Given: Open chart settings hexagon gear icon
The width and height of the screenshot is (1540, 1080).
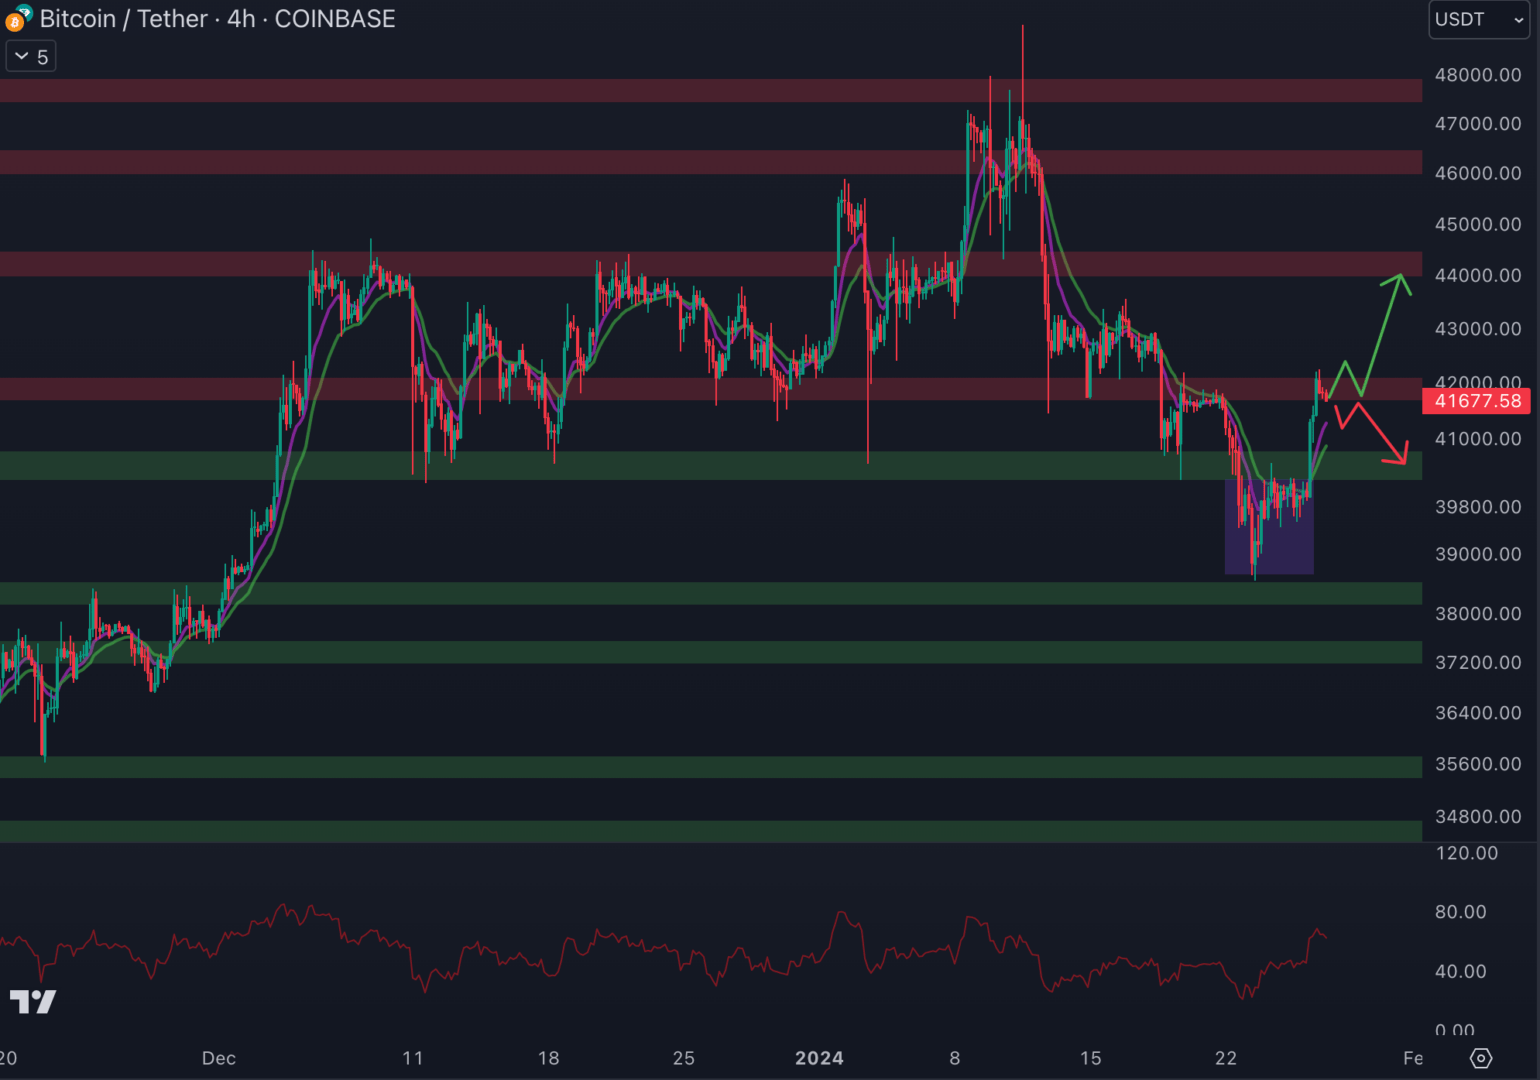Looking at the screenshot, I should click(1481, 1058).
